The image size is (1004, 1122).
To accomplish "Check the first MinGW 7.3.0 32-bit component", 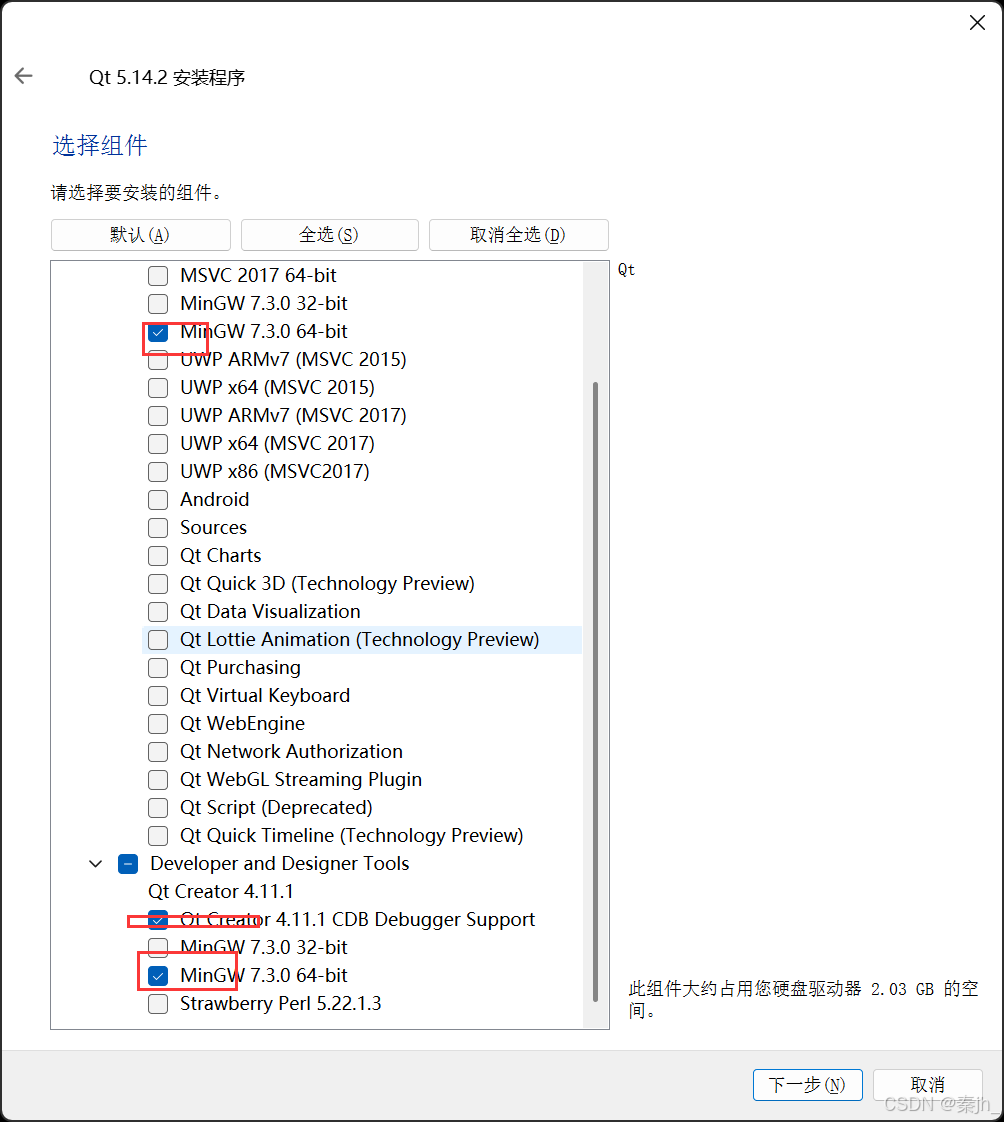I will [157, 303].
